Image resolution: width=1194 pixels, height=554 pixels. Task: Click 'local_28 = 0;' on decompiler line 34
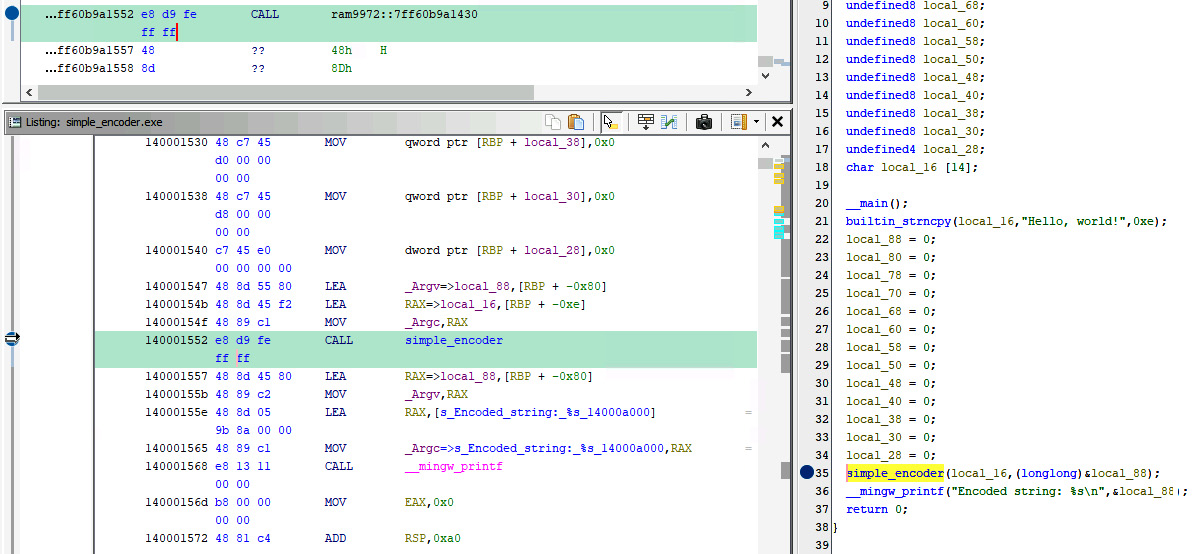pos(892,455)
